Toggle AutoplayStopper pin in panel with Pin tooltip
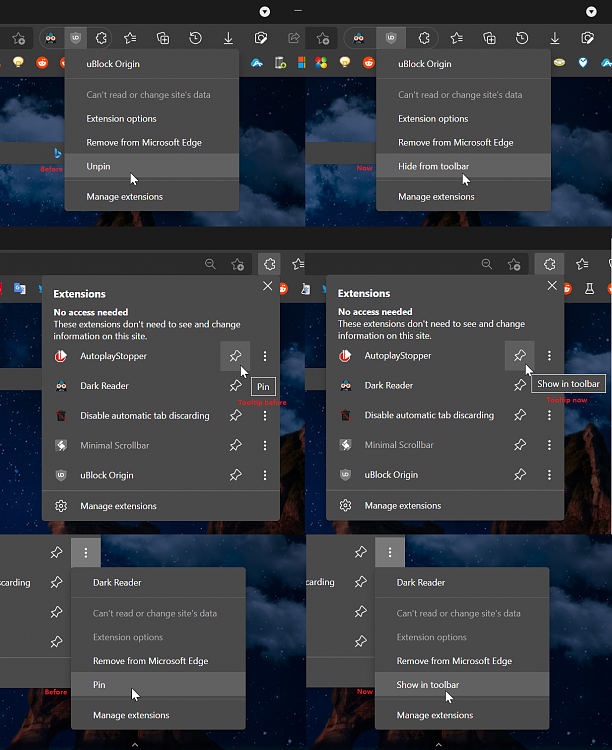This screenshot has height=750, width=612. coord(235,356)
